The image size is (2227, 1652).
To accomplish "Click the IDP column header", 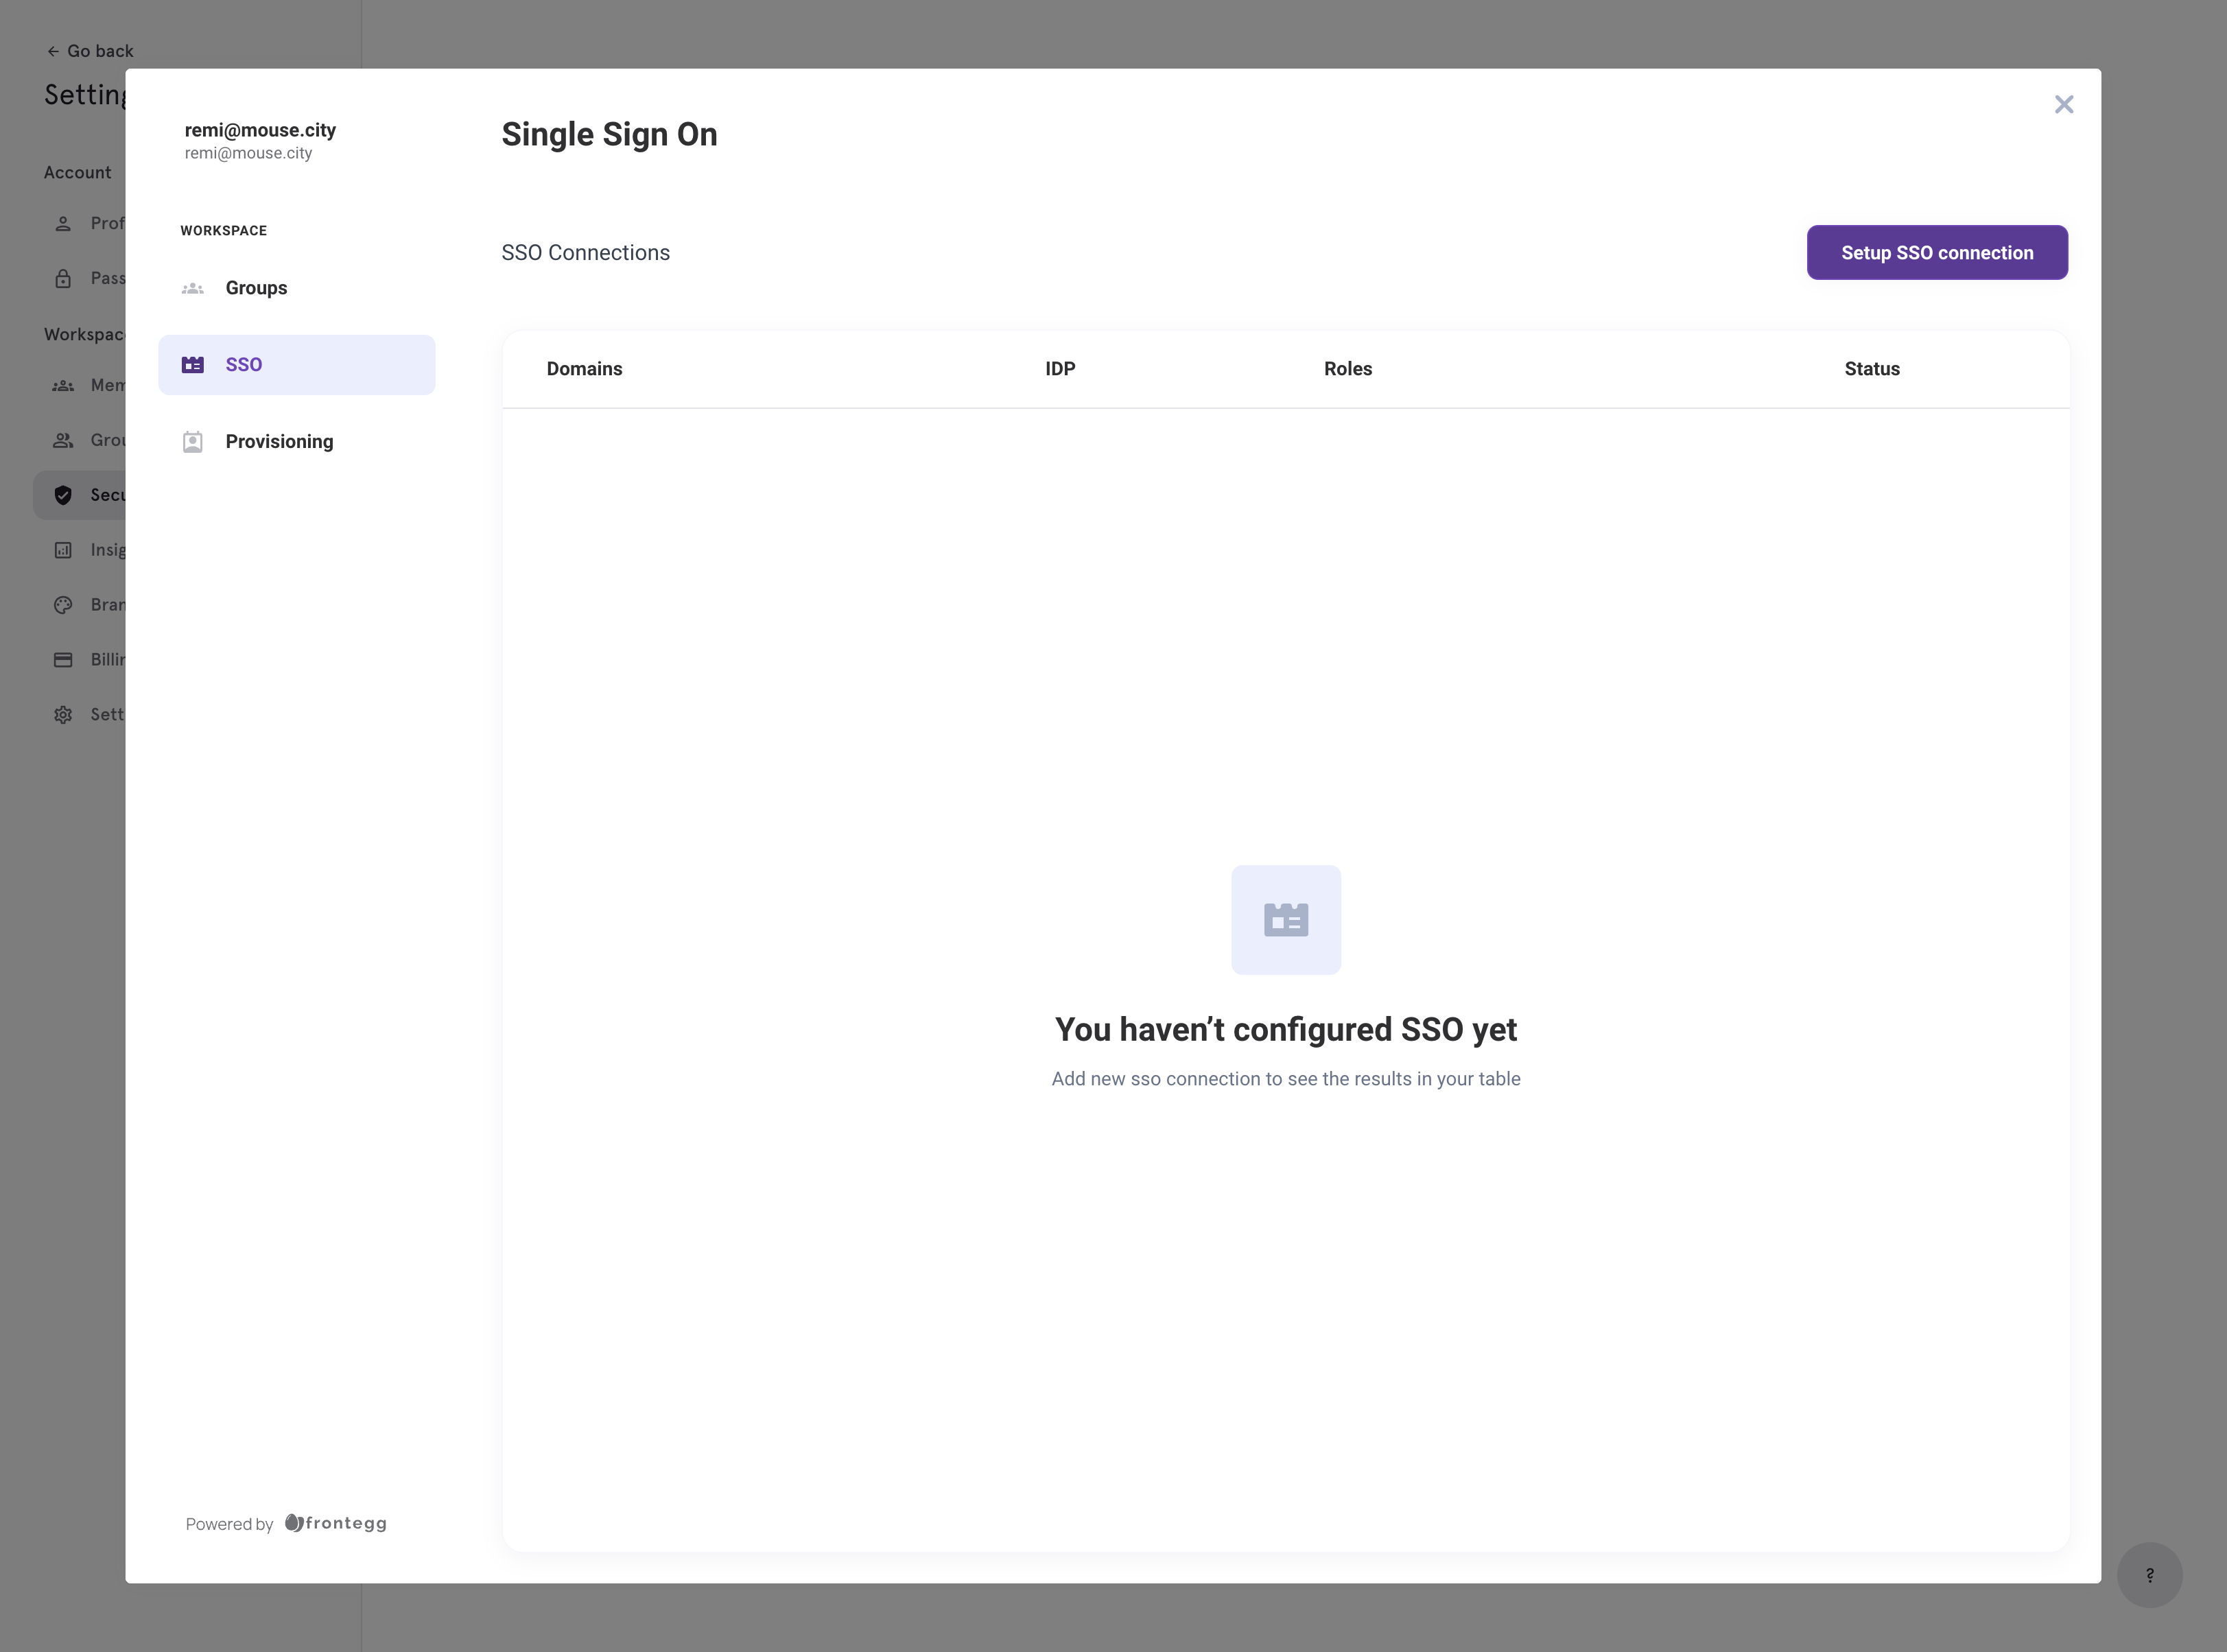I will [1060, 369].
